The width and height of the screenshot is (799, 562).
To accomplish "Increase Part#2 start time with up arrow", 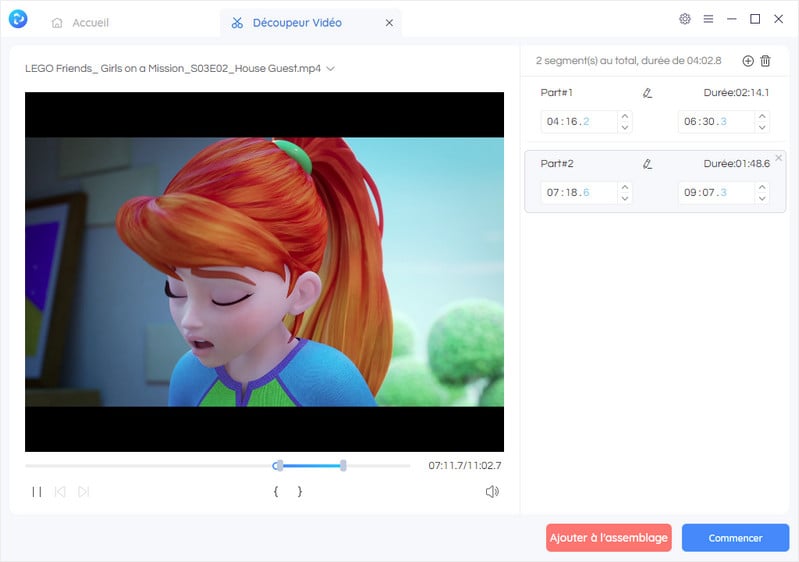I will [x=625, y=187].
